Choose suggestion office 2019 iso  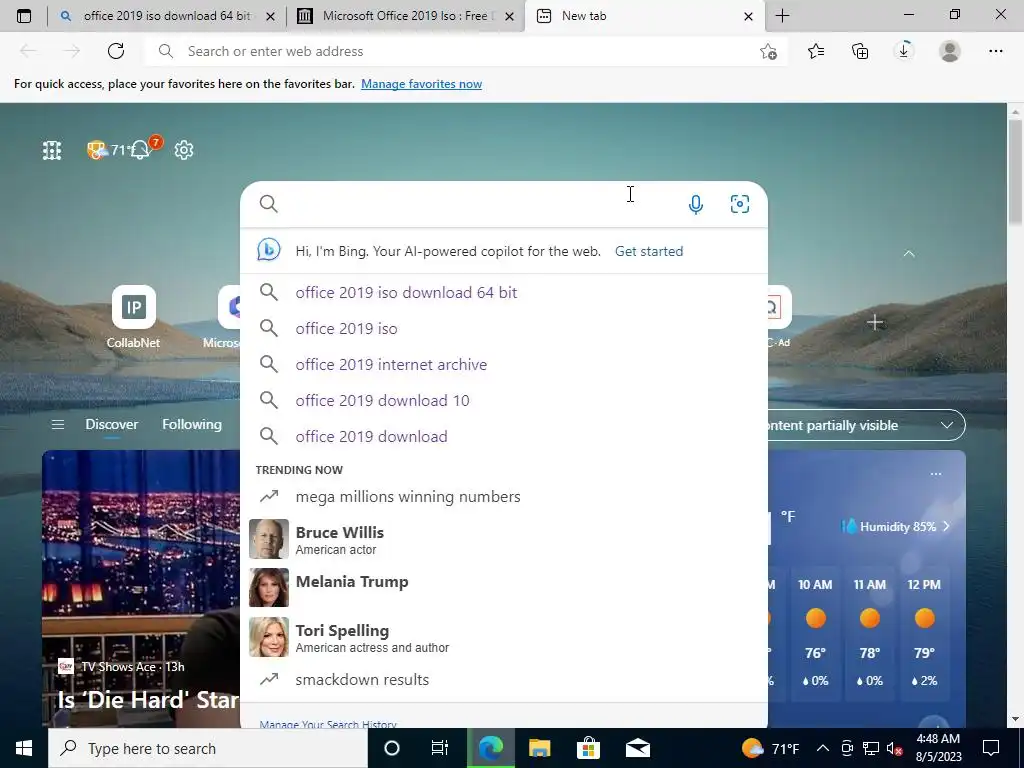point(504,328)
